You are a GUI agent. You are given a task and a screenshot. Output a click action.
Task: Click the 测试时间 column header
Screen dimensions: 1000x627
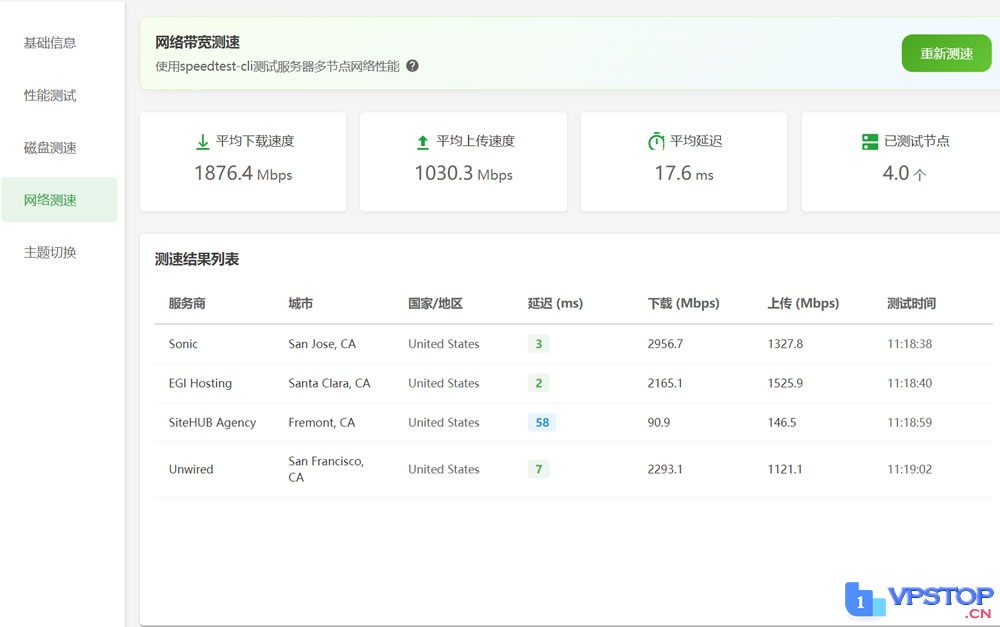(x=911, y=304)
